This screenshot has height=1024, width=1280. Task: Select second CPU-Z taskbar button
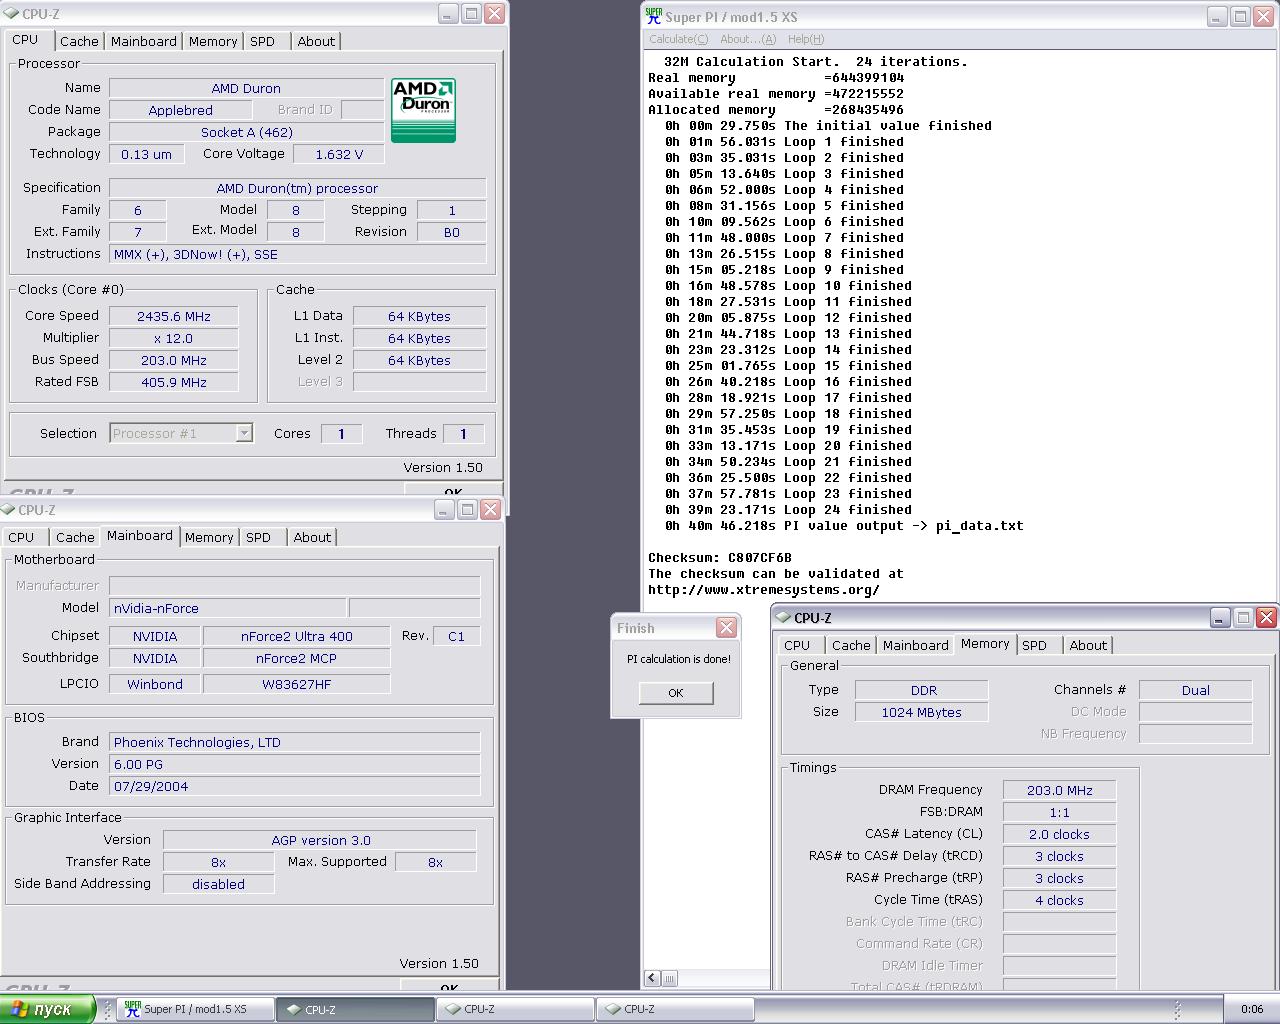point(515,1009)
